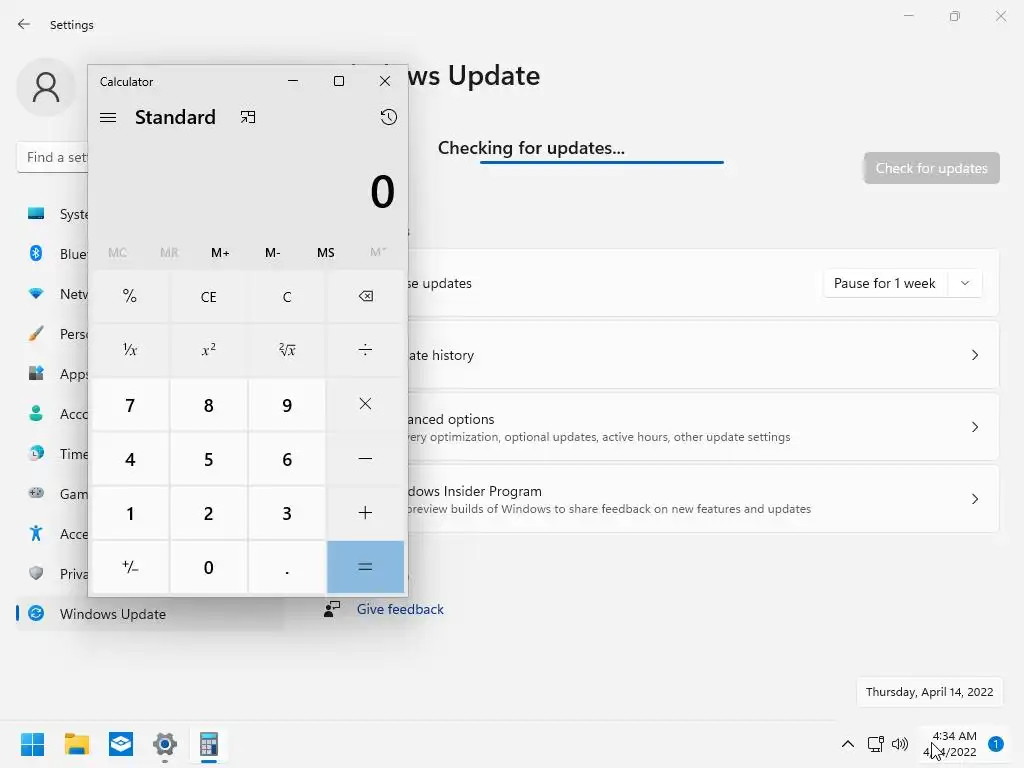
Task: Click digit 5 on Calculator keypad
Action: point(208,459)
